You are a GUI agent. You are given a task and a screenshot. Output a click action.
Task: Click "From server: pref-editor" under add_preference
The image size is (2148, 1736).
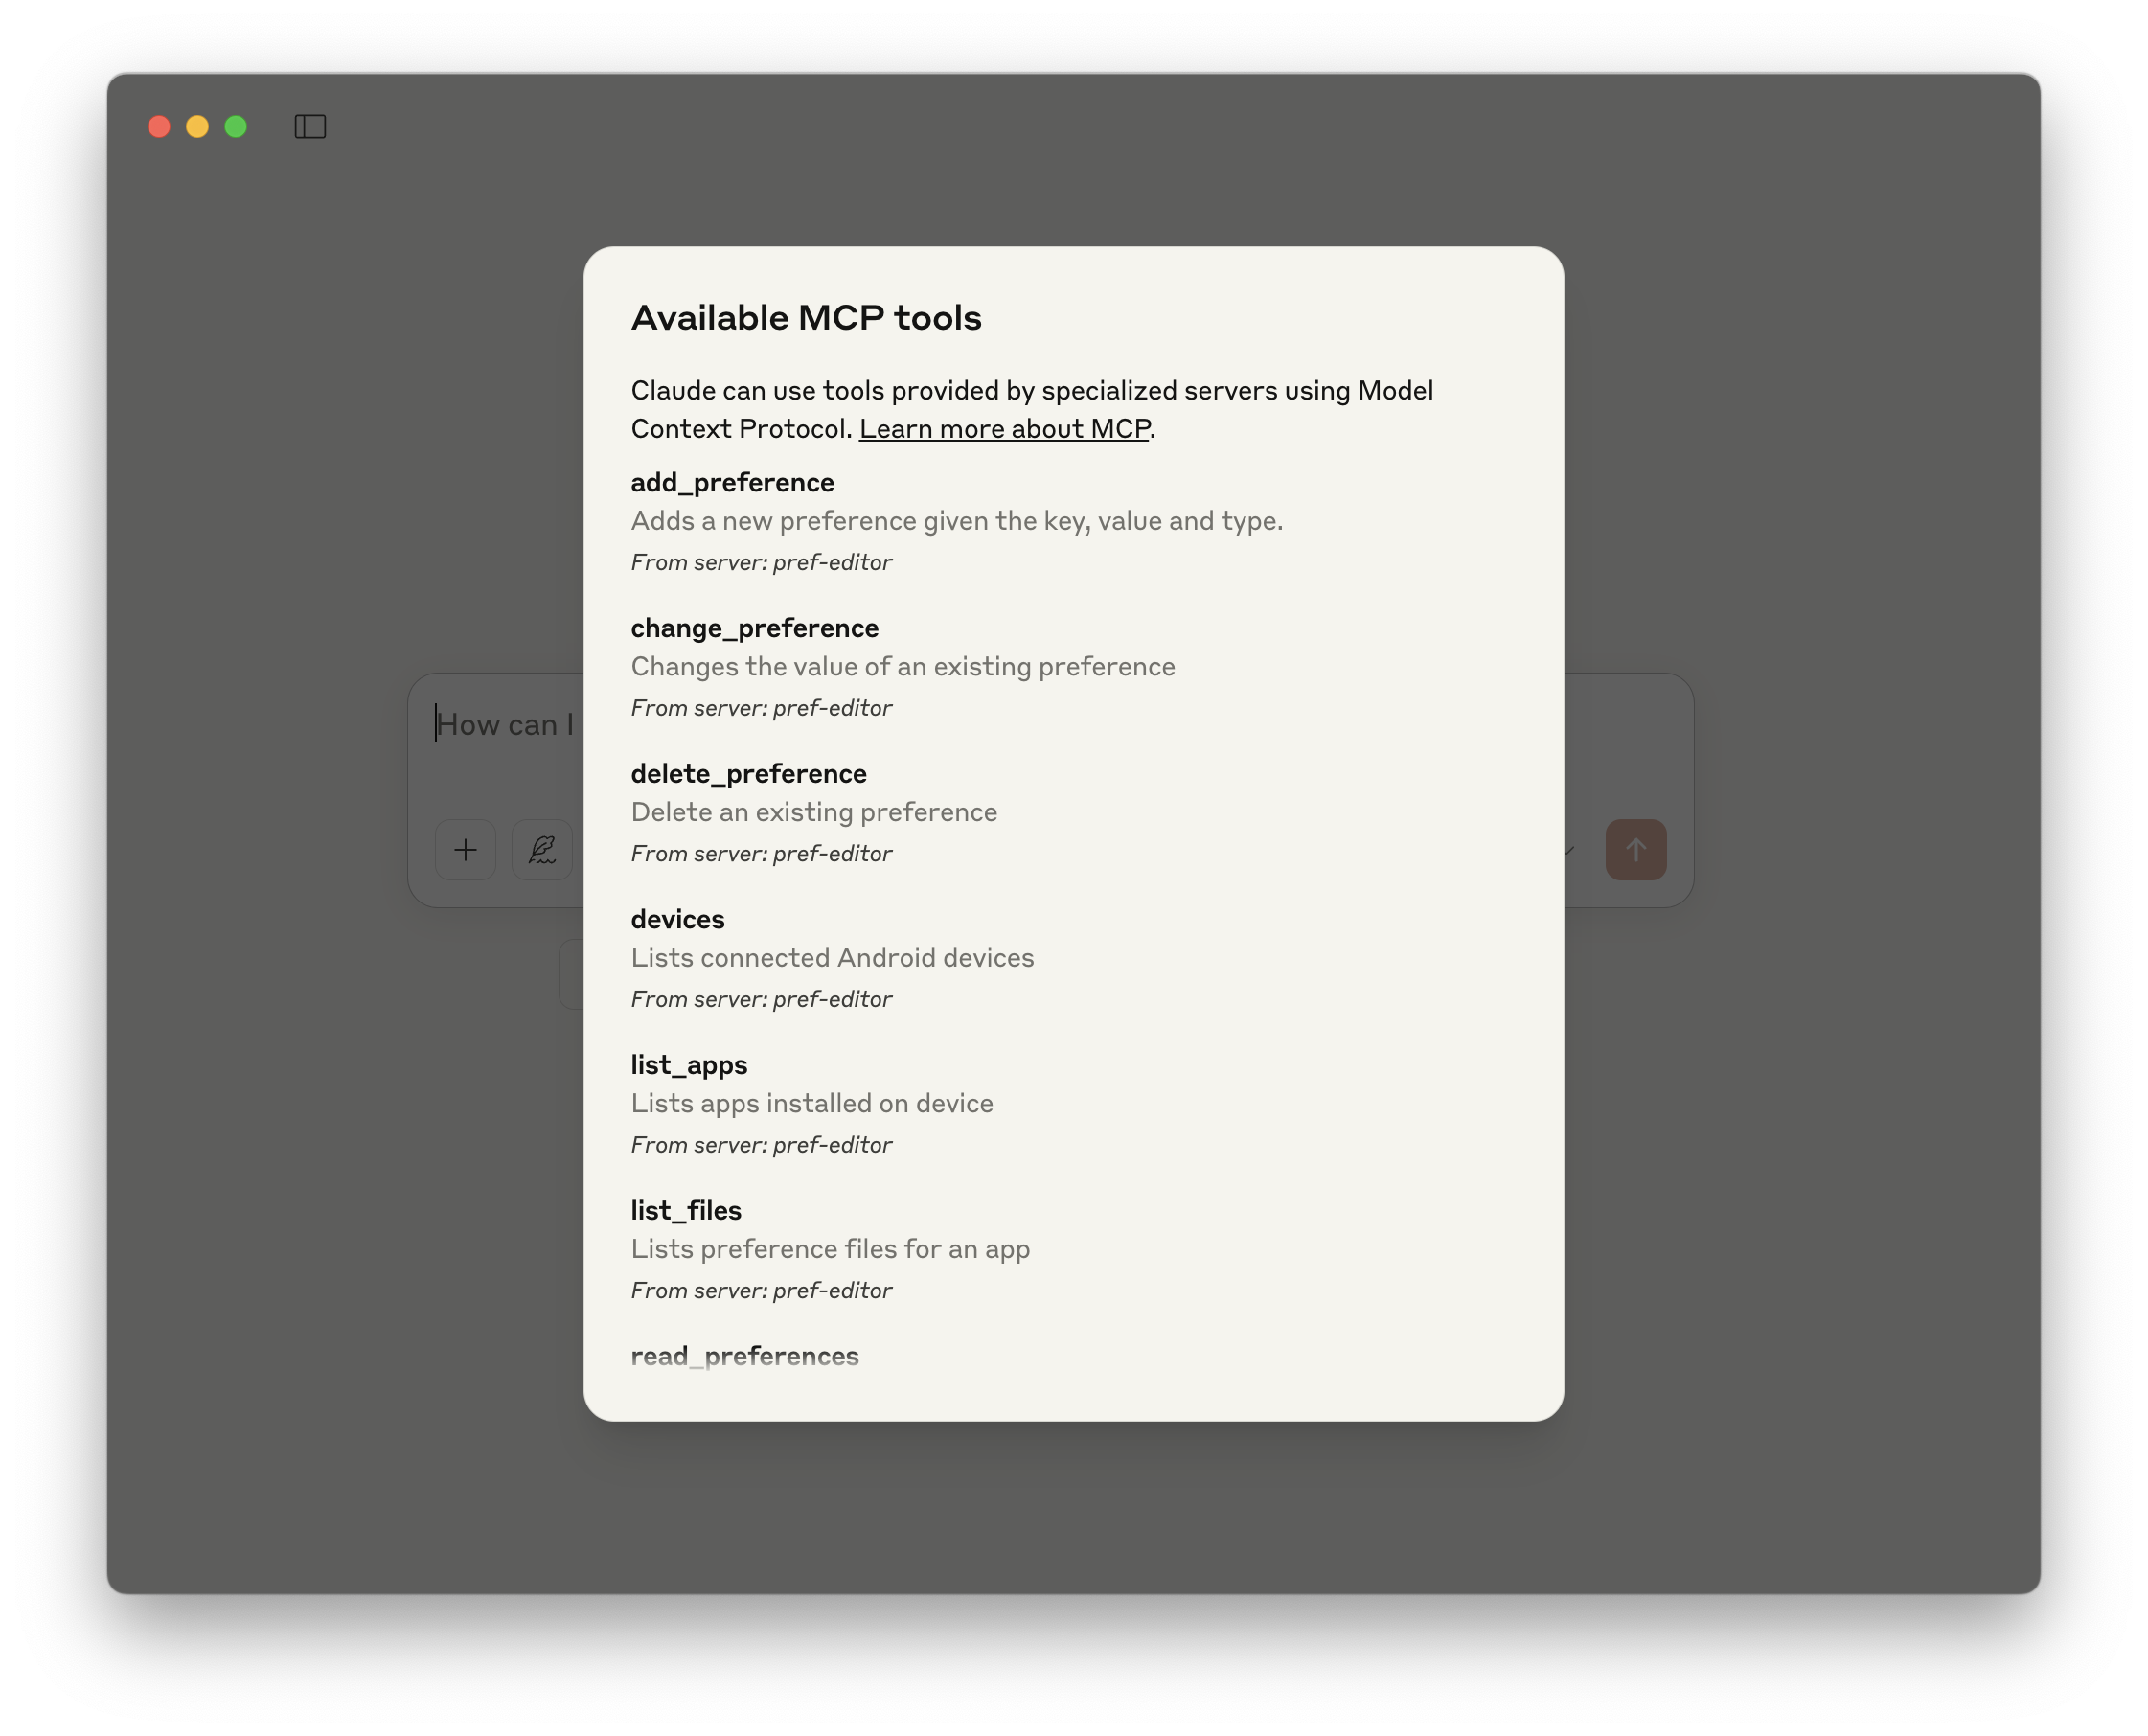point(761,562)
